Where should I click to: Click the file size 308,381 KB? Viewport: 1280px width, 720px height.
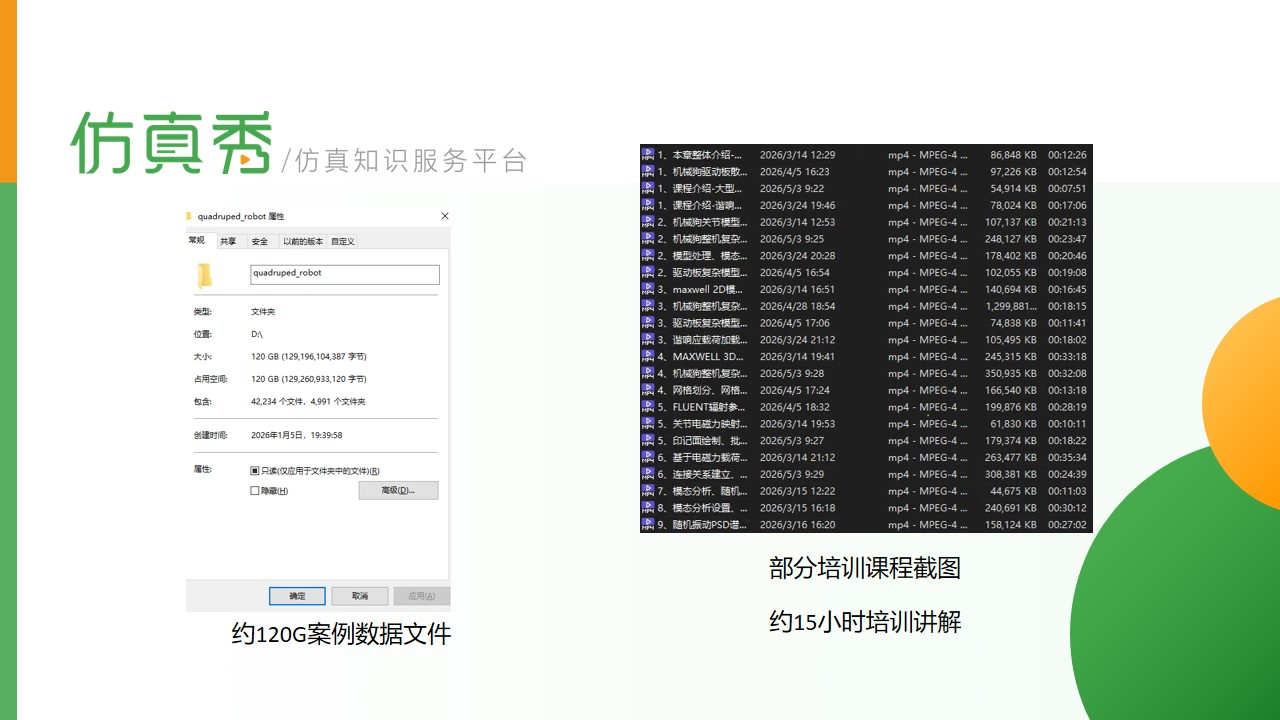click(1009, 474)
